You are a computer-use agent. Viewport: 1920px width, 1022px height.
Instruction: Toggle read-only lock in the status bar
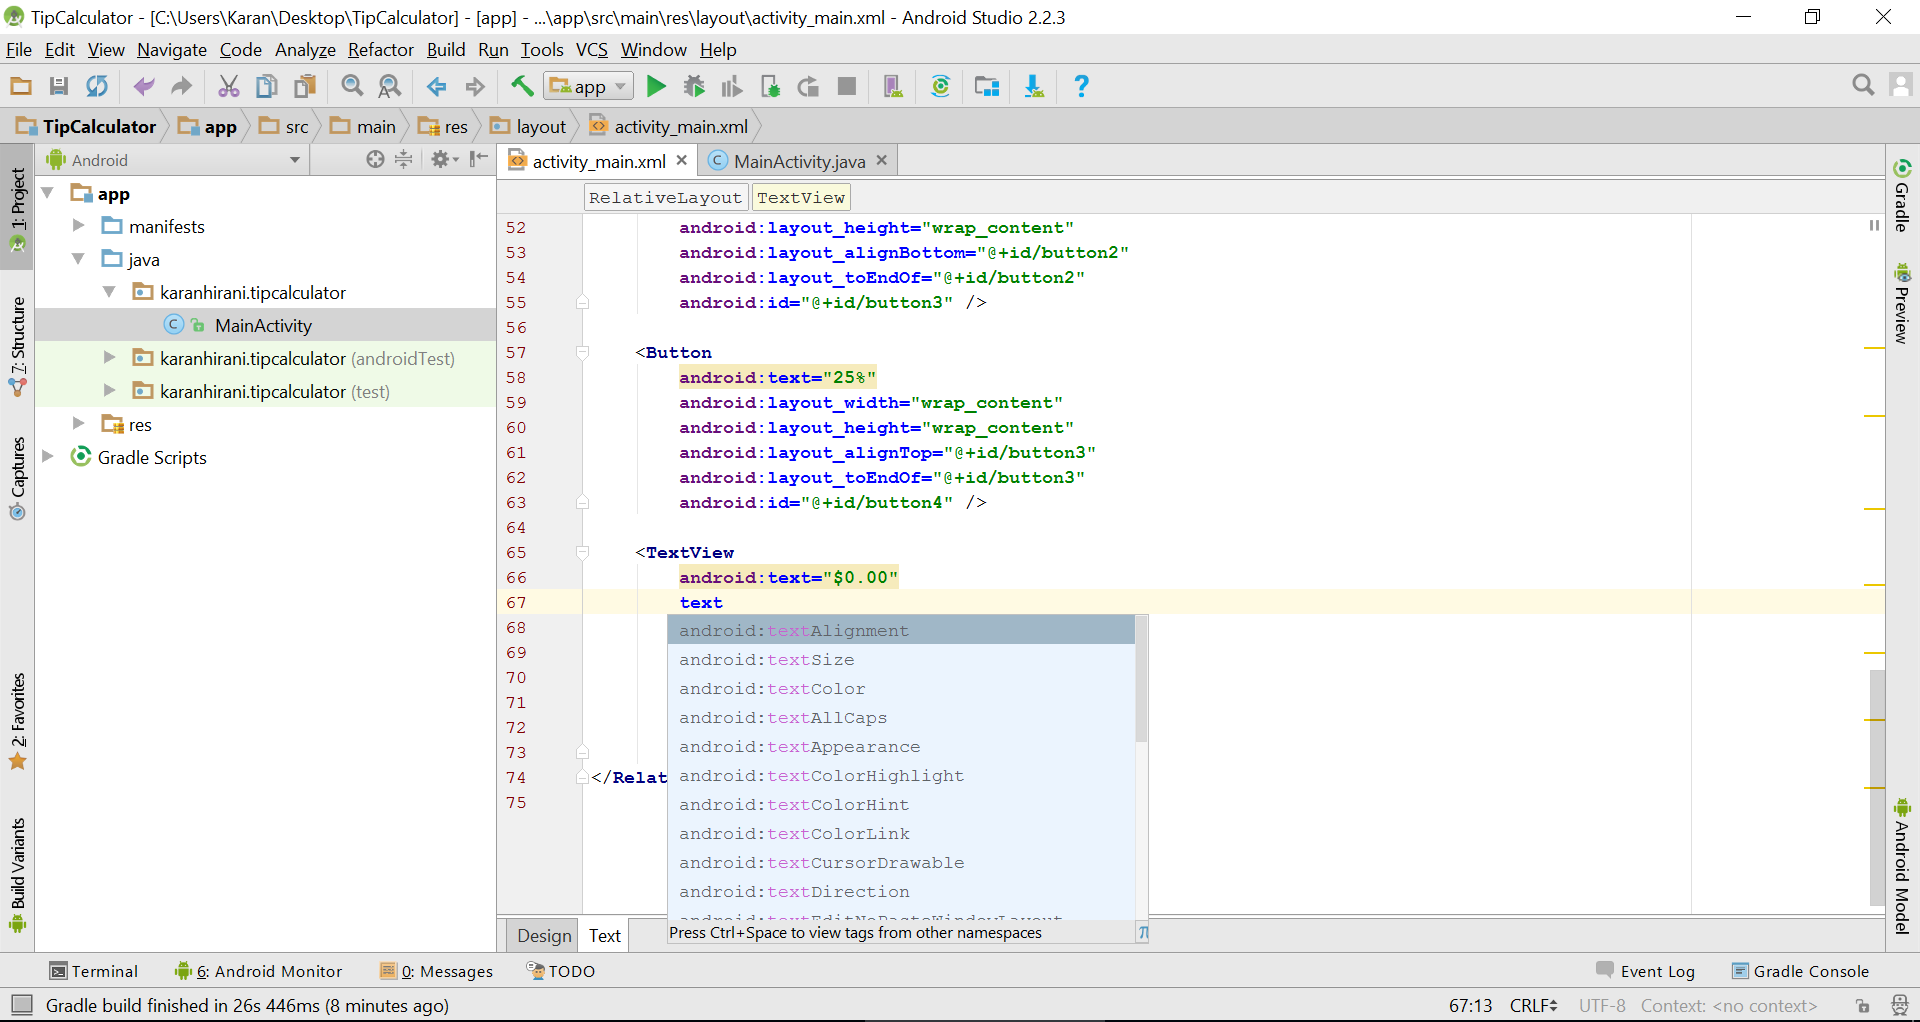click(x=1862, y=1005)
